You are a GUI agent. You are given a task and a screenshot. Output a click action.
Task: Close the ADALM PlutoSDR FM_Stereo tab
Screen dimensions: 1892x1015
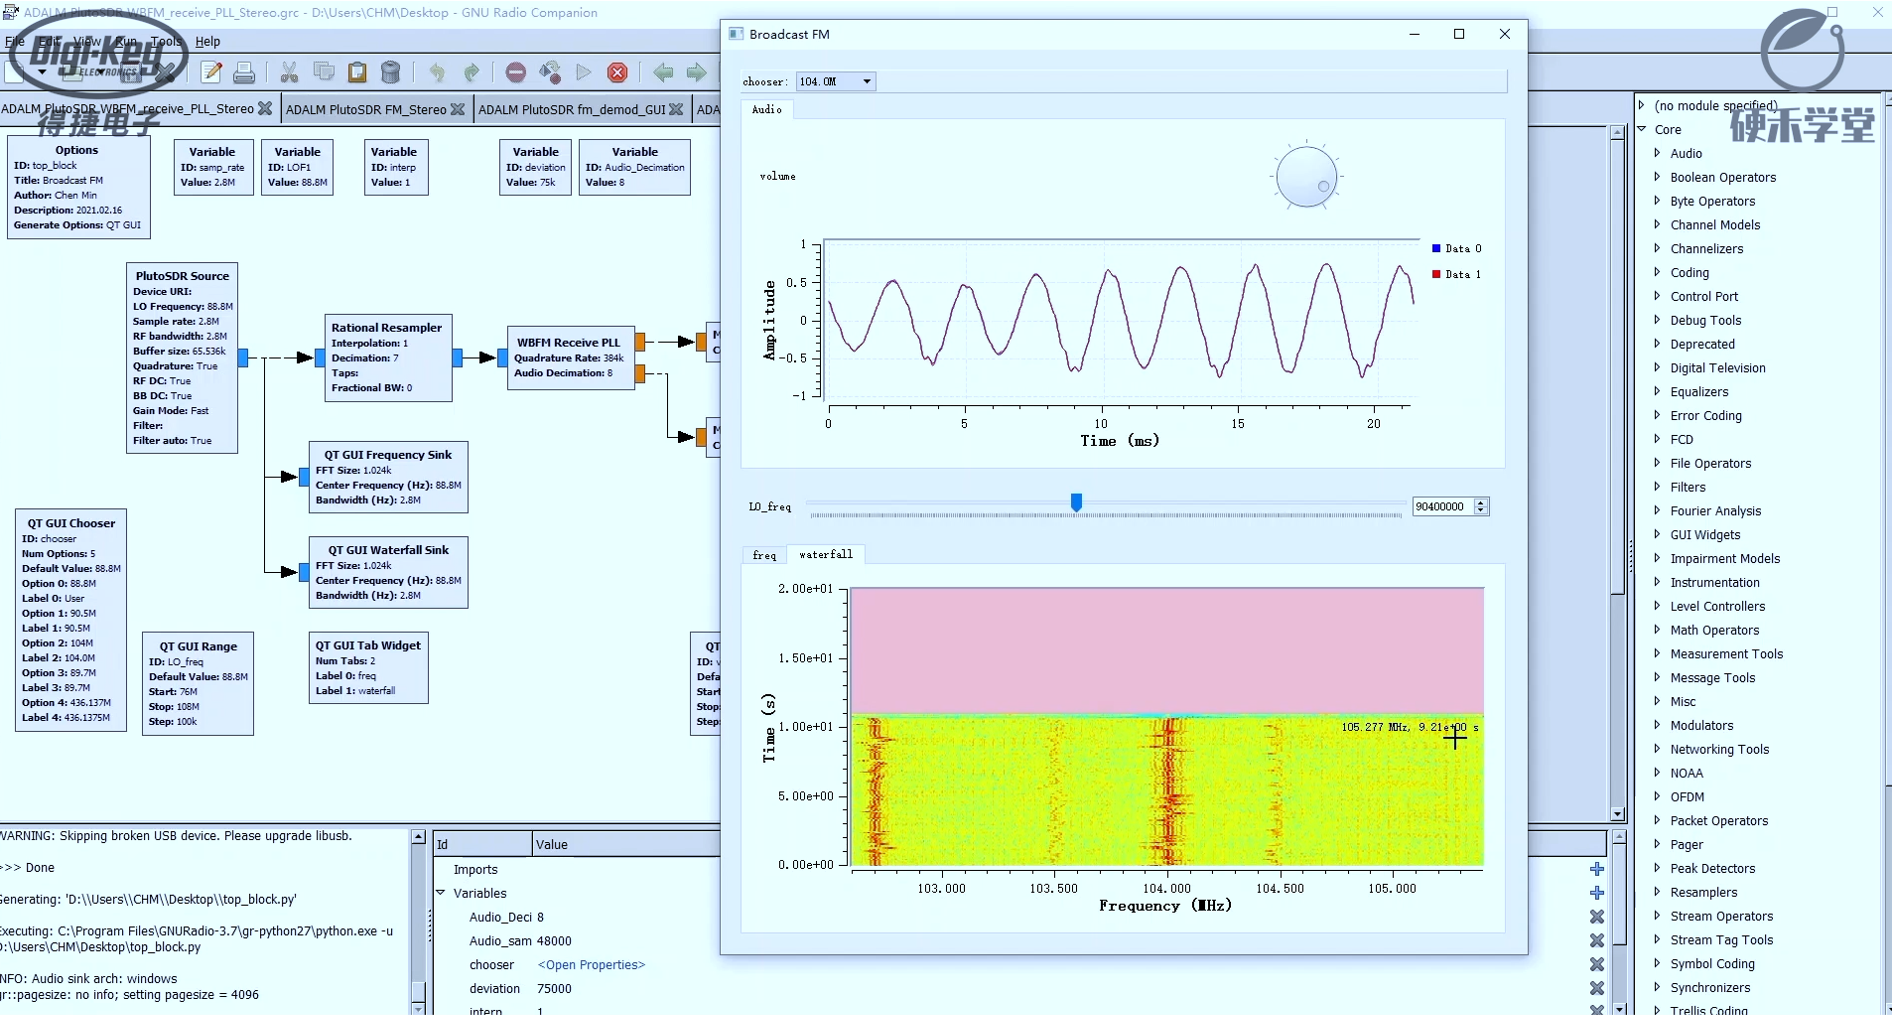tap(458, 109)
